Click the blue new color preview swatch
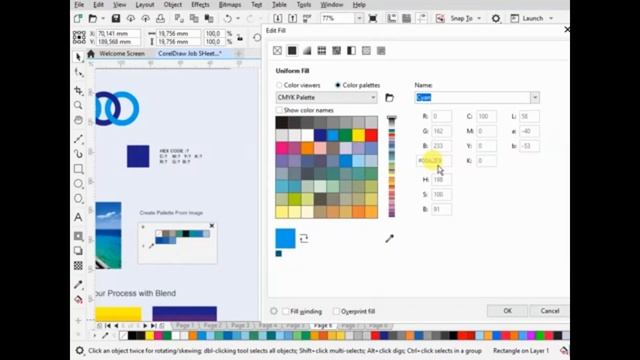Image resolution: width=640 pixels, height=360 pixels. coord(285,238)
